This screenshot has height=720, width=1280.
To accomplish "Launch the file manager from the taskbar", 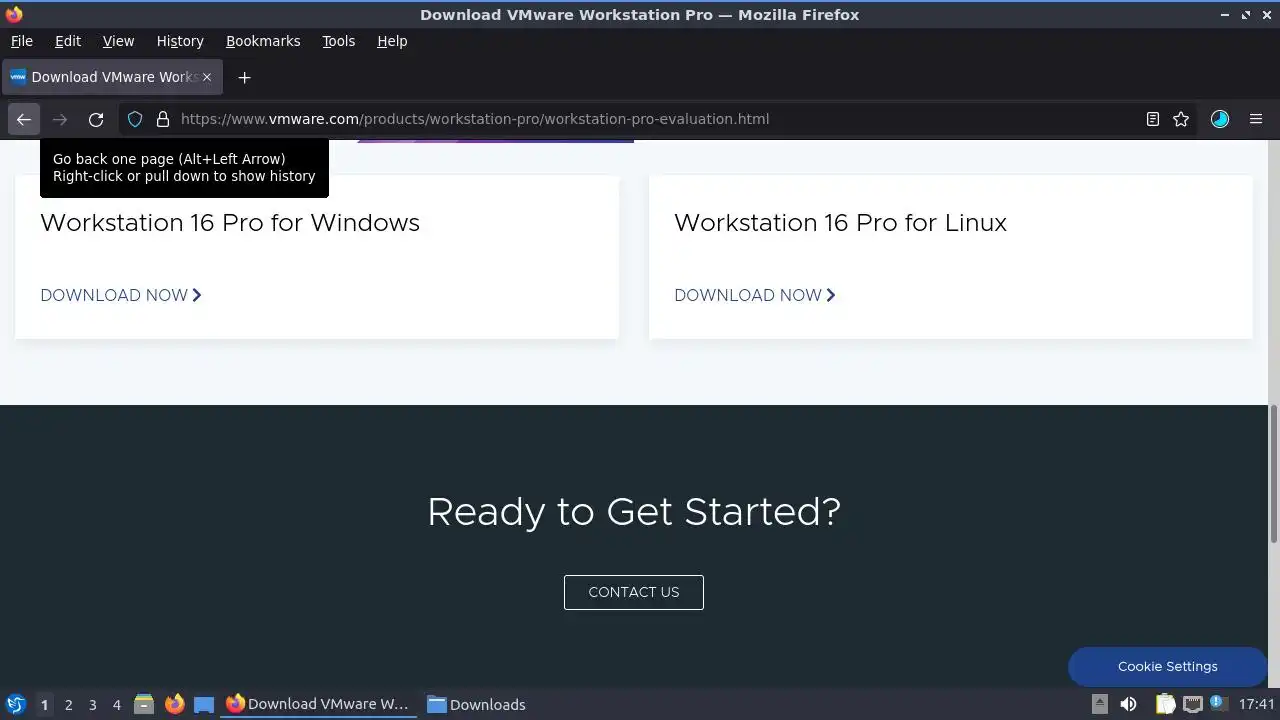I will tap(144, 705).
